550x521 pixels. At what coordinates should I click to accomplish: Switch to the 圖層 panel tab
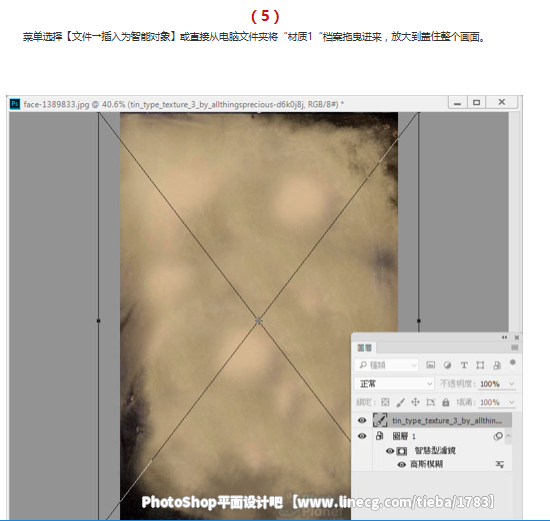pos(364,348)
